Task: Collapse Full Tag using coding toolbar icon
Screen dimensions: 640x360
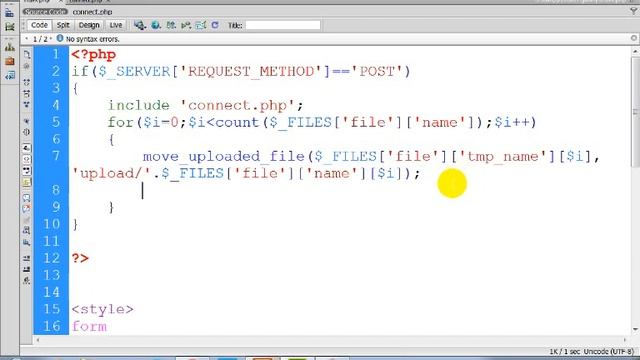Action: (x=27, y=82)
